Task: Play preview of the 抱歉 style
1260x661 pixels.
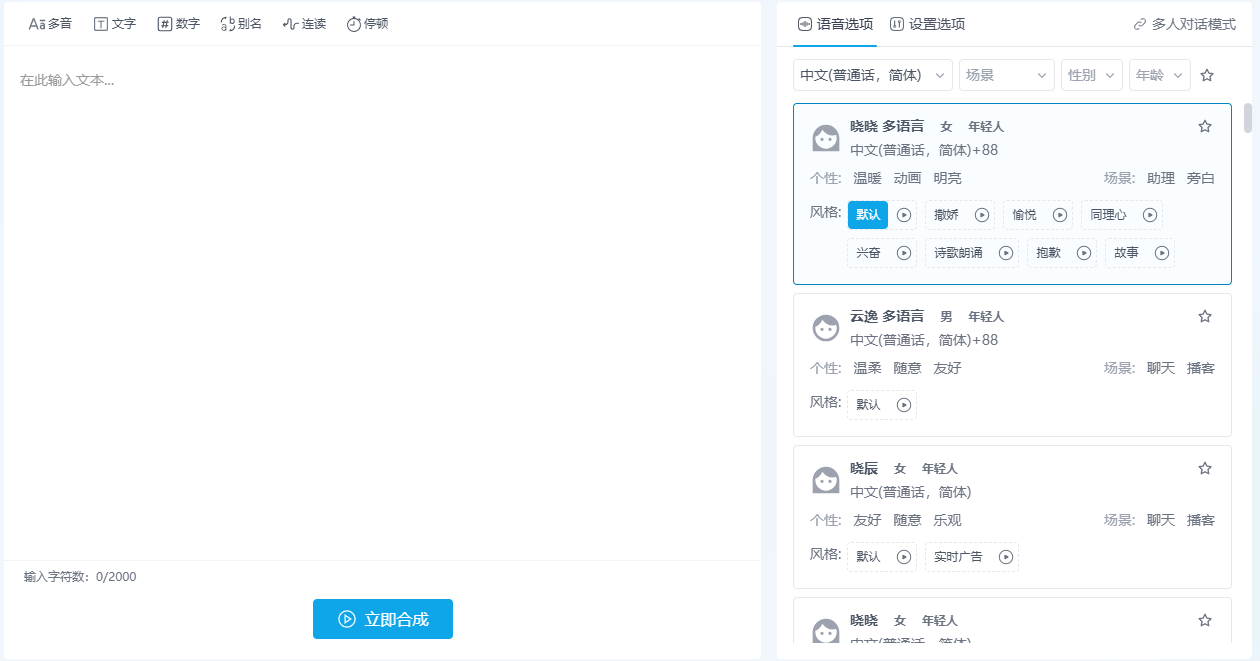Action: tap(1084, 253)
